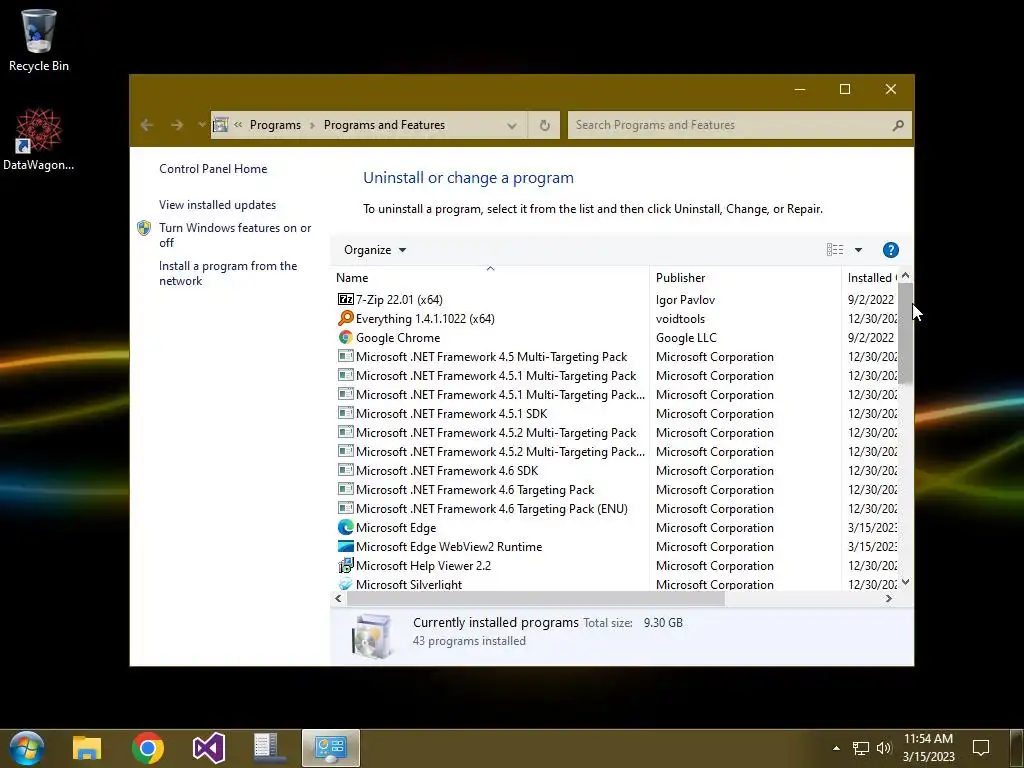
Task: Open the volume speaker tray icon
Action: point(884,748)
